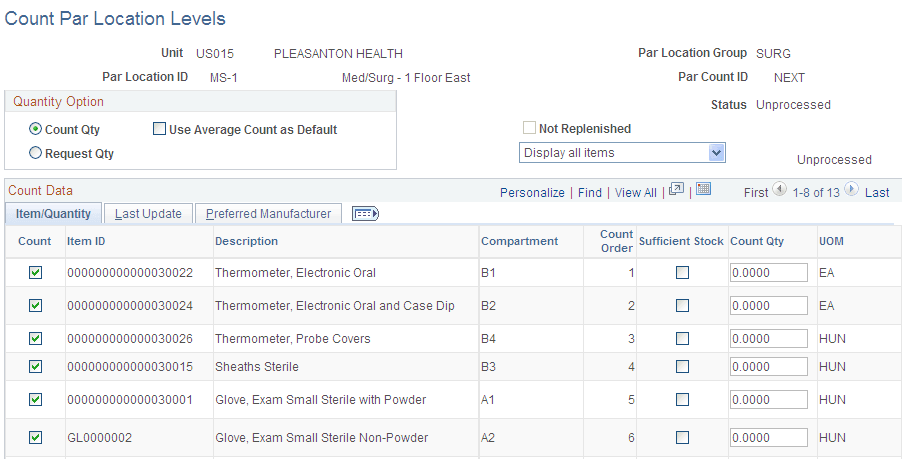The width and height of the screenshot is (902, 459).
Task: Check Sufficient Stock for compartment A1
Action: tap(682, 399)
